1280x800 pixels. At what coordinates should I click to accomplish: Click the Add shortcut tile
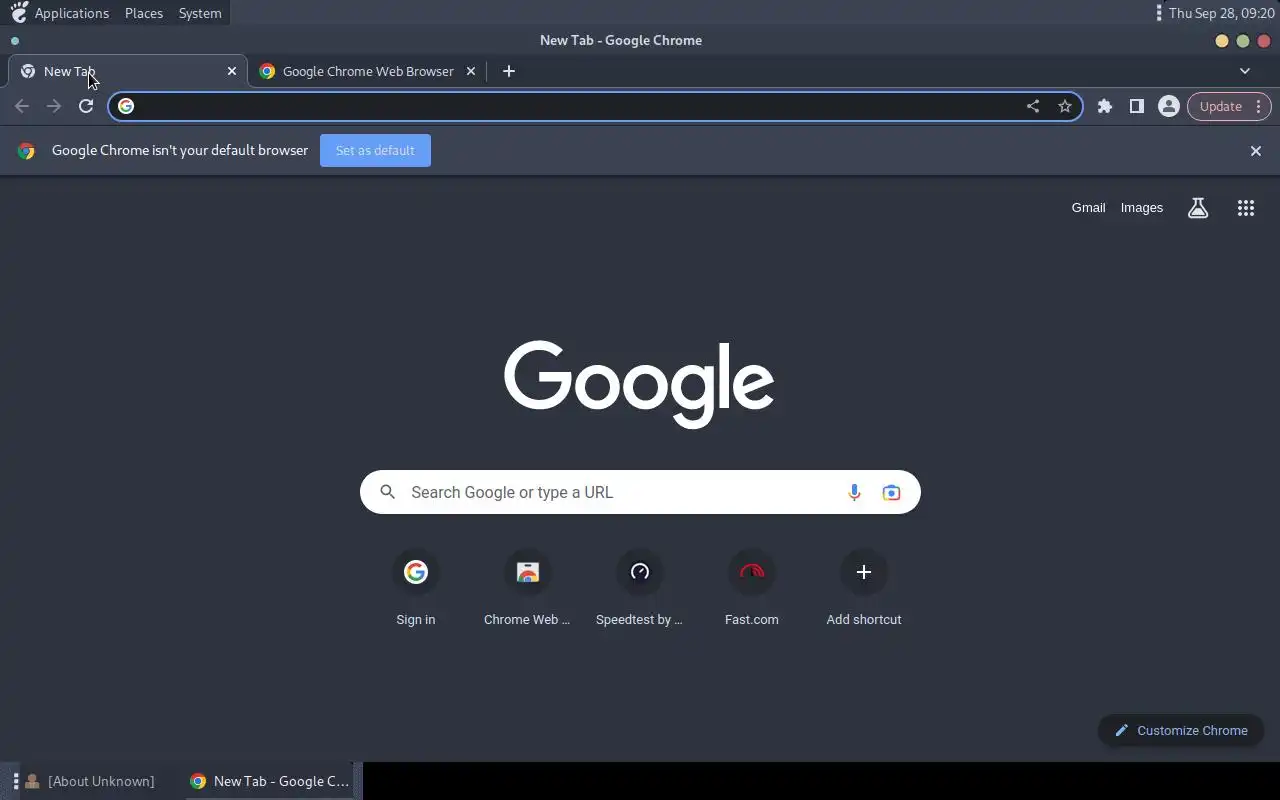tap(864, 588)
